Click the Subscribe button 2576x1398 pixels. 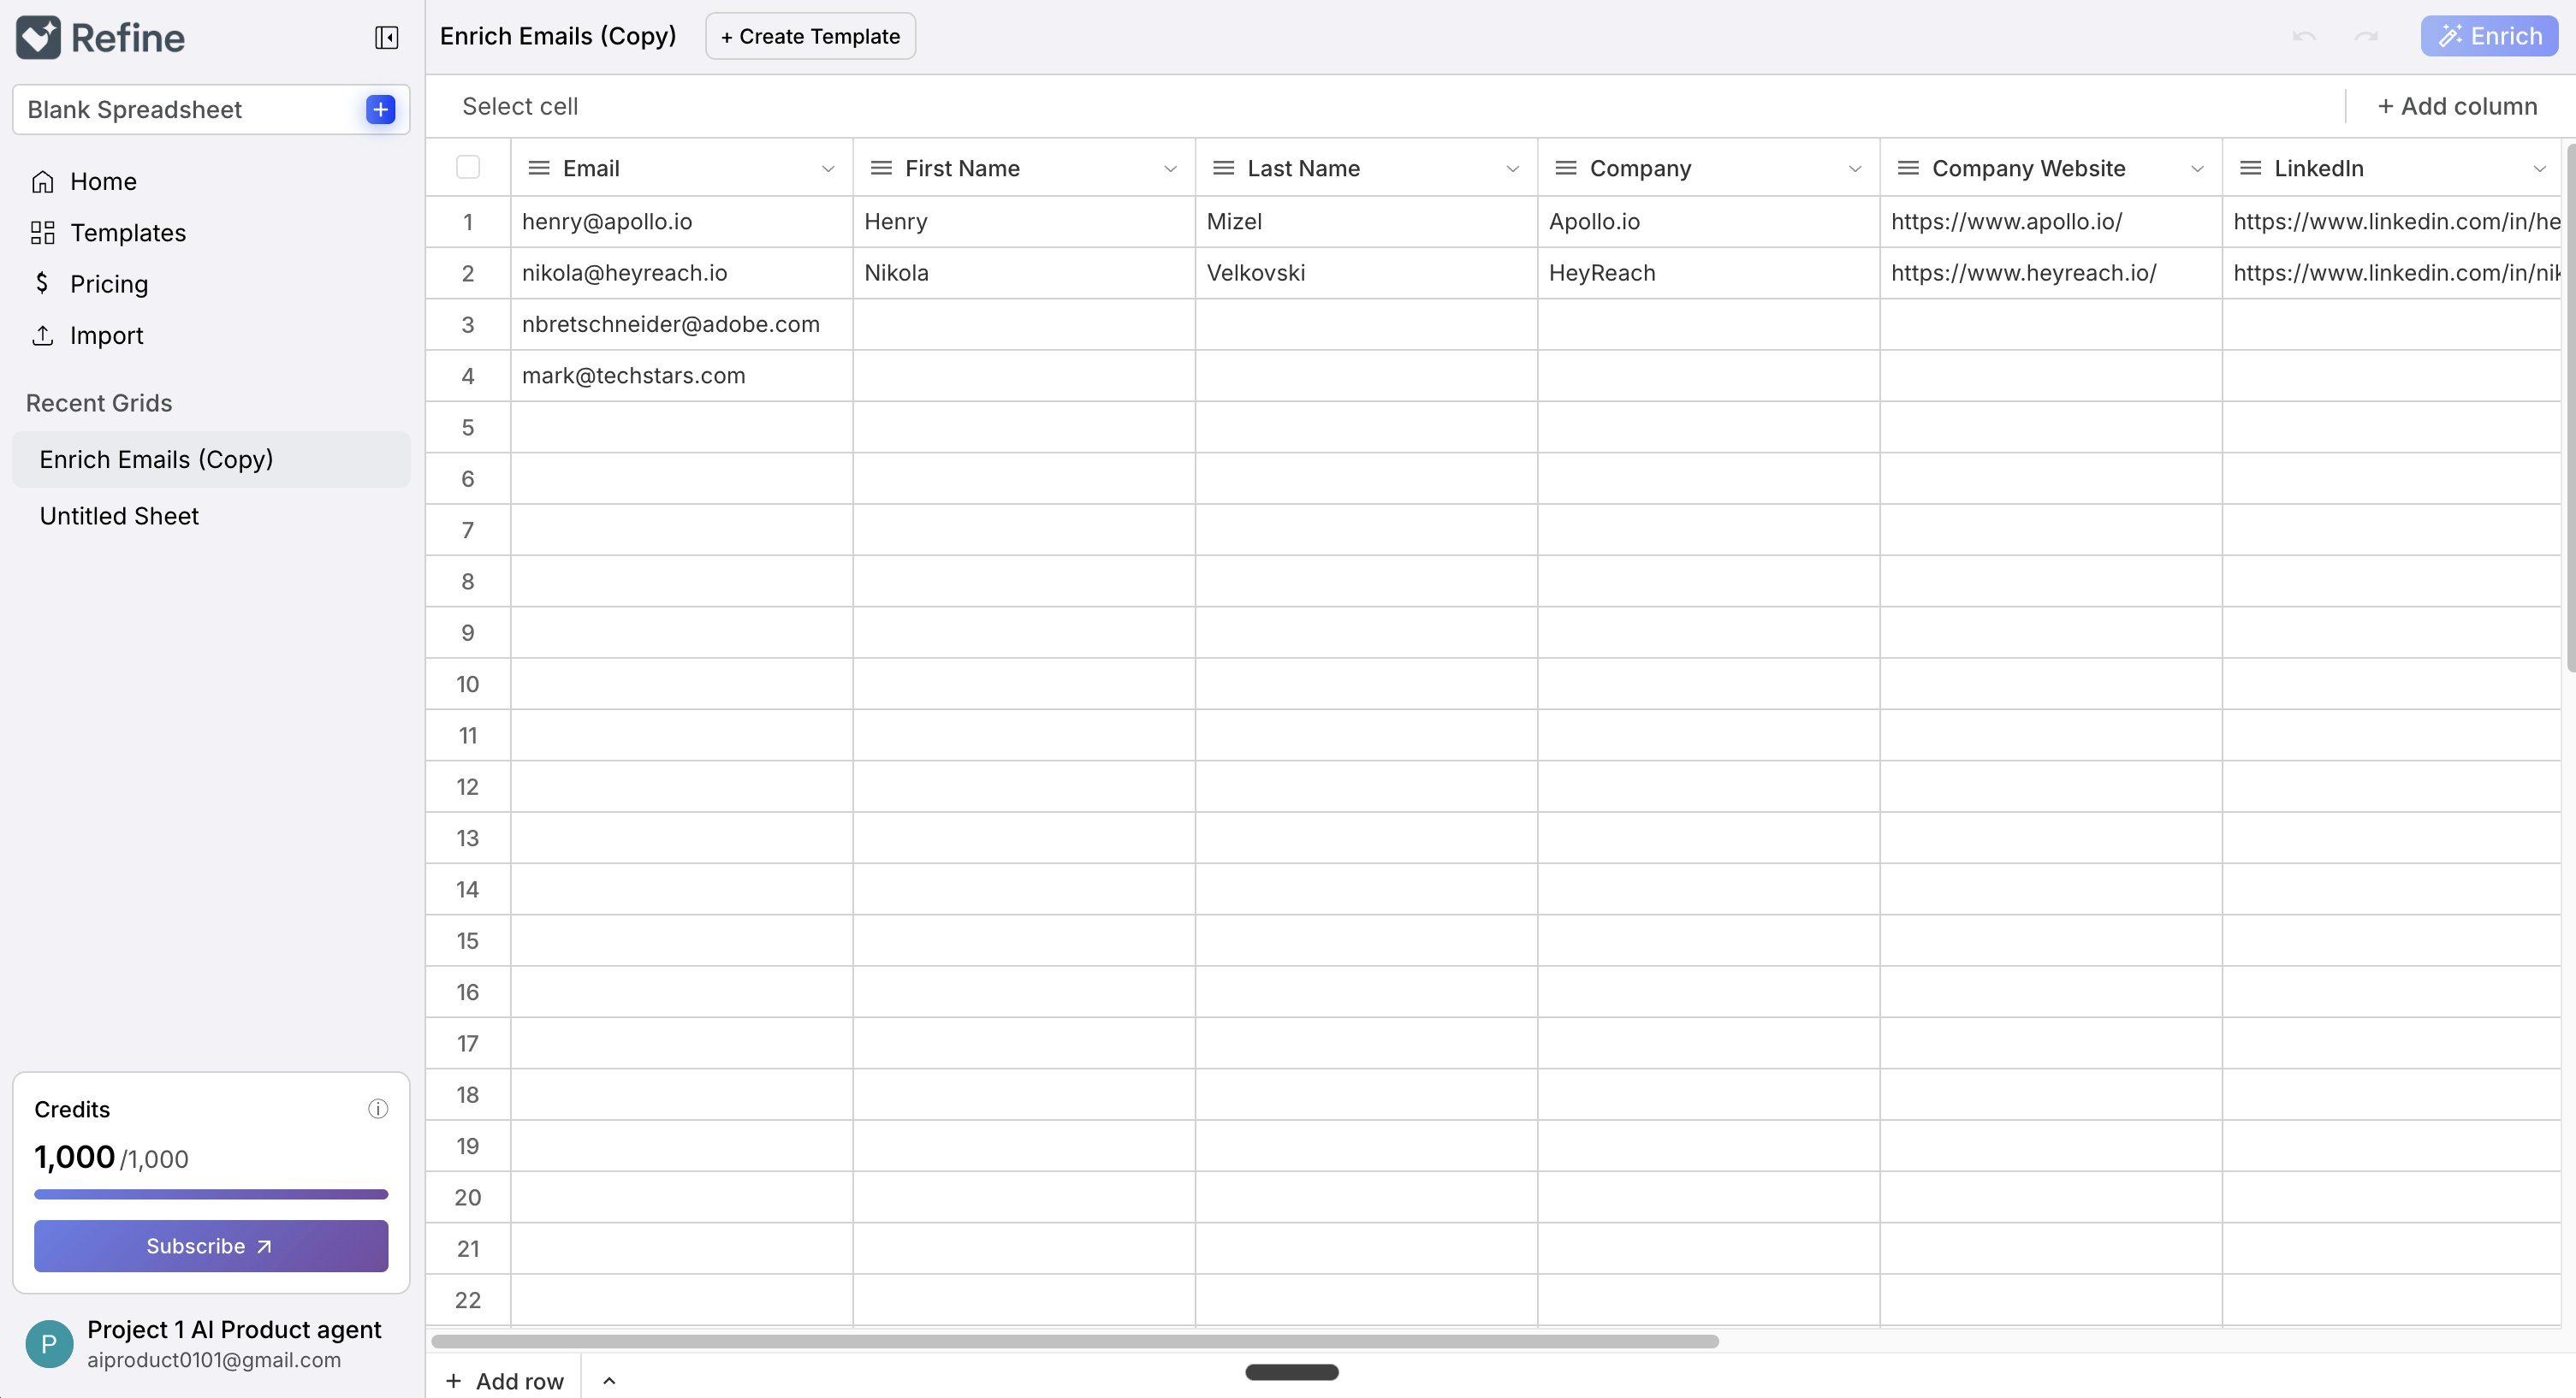(211, 1246)
